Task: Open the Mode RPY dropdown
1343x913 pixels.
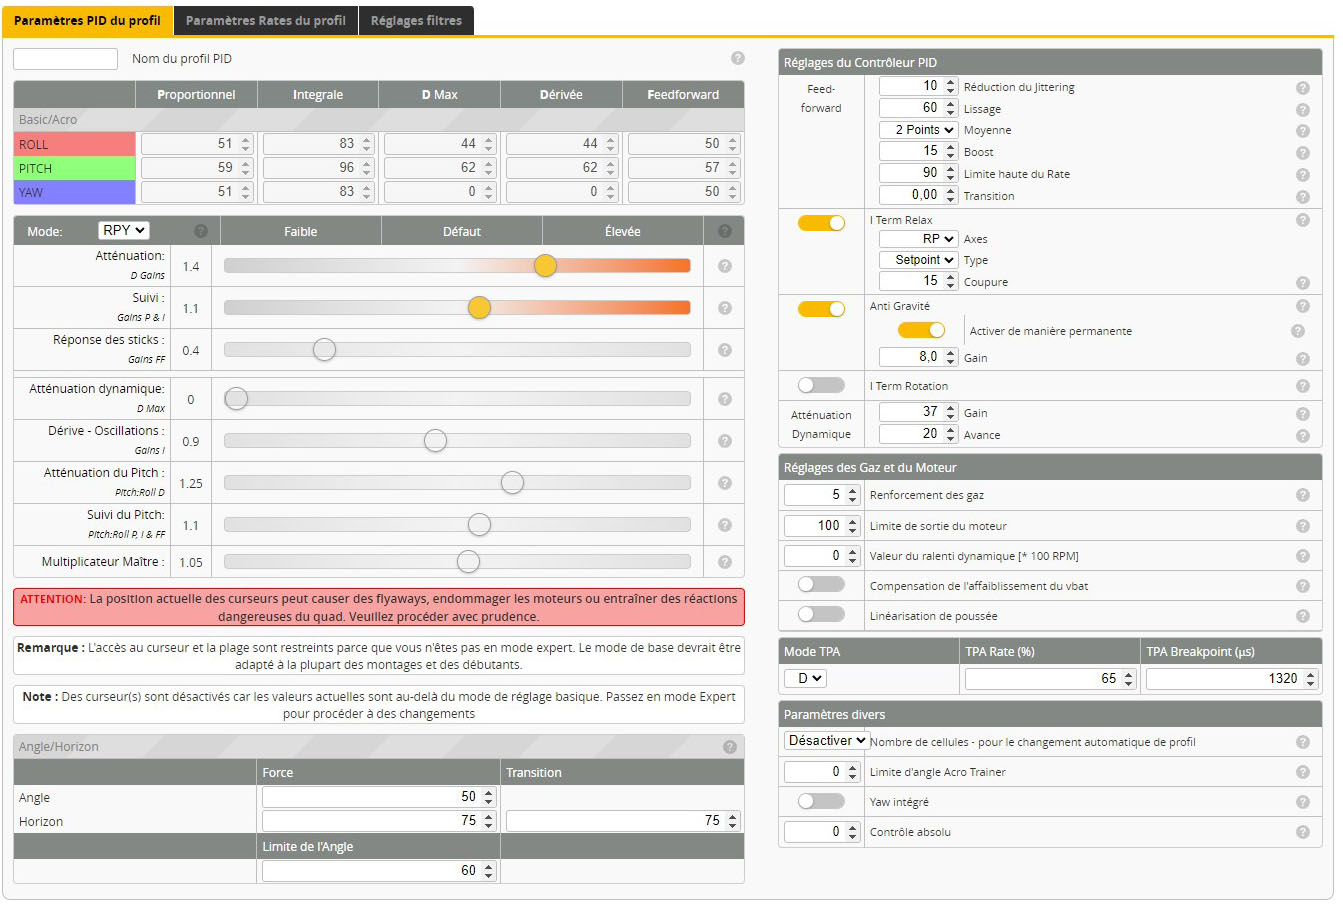Action: (x=124, y=231)
